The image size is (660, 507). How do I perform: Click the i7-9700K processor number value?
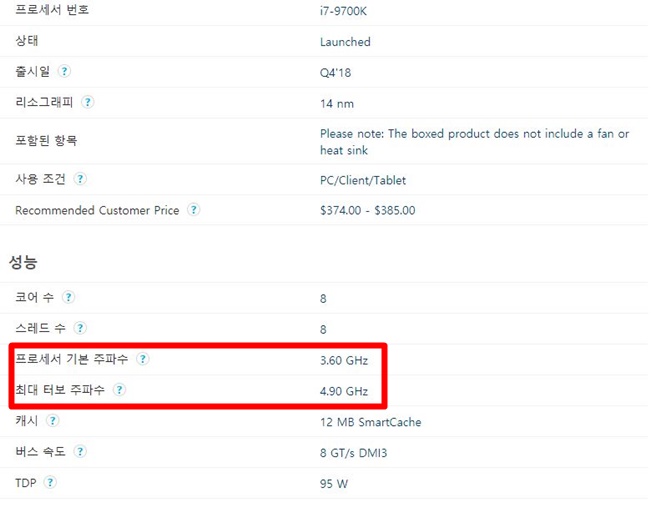[346, 11]
